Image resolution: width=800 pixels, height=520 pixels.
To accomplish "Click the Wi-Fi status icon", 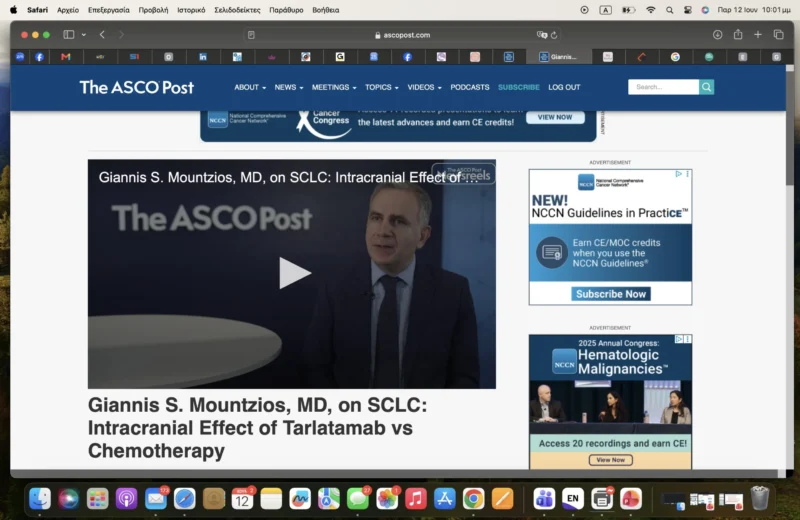I will 651,10.
